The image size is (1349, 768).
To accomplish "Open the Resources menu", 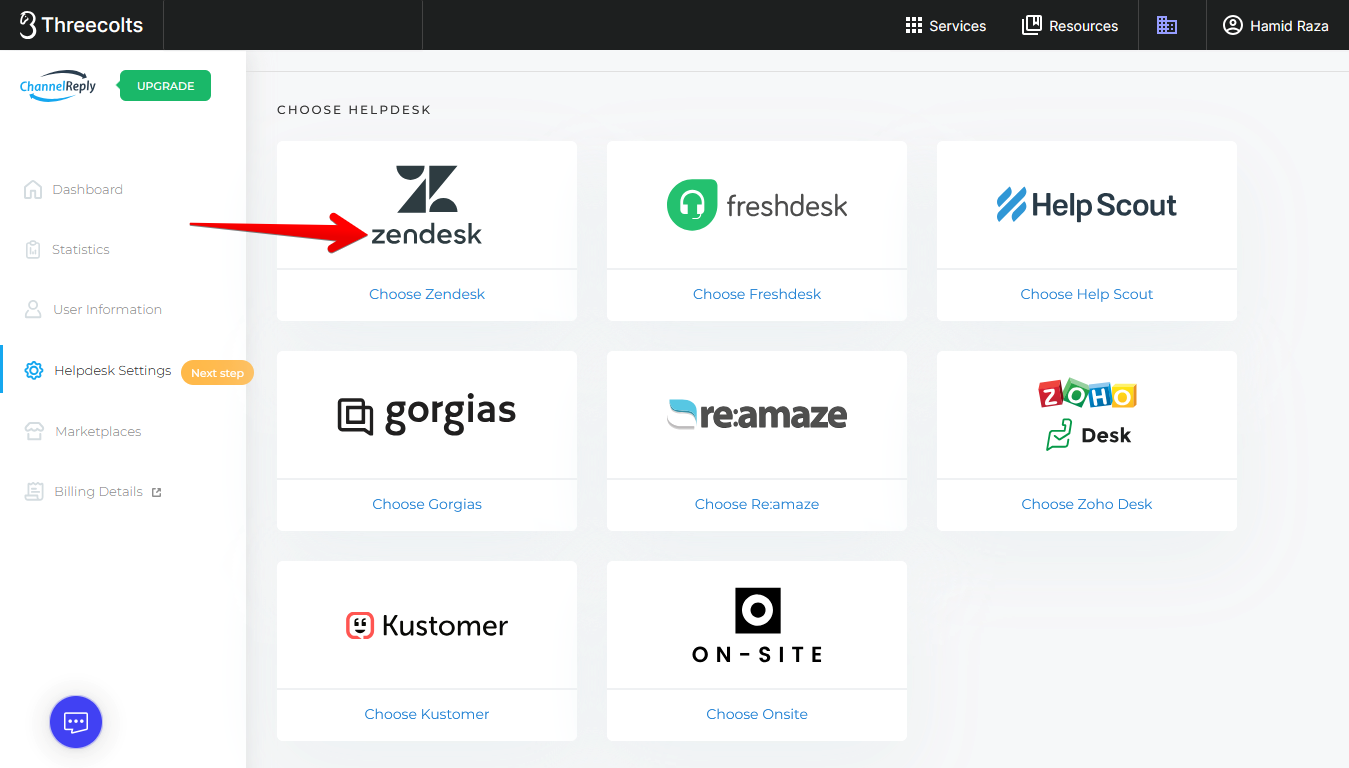I will tap(1070, 26).
